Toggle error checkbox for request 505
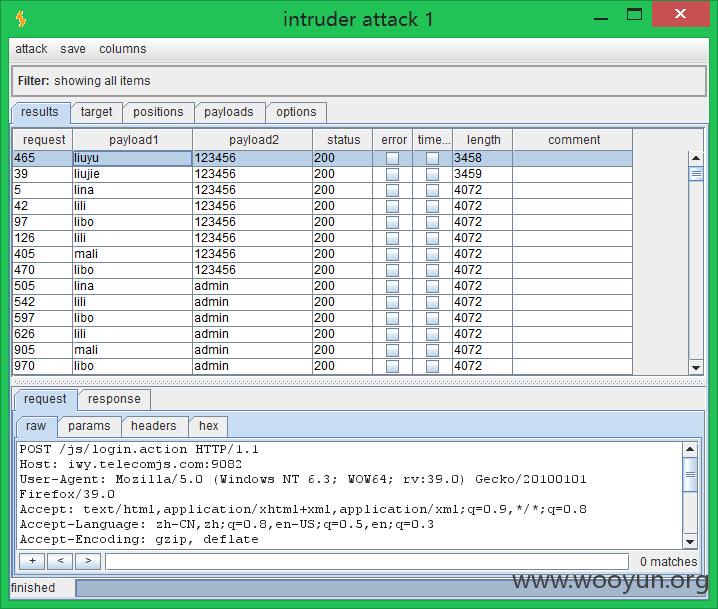Image resolution: width=718 pixels, height=609 pixels. pos(392,286)
